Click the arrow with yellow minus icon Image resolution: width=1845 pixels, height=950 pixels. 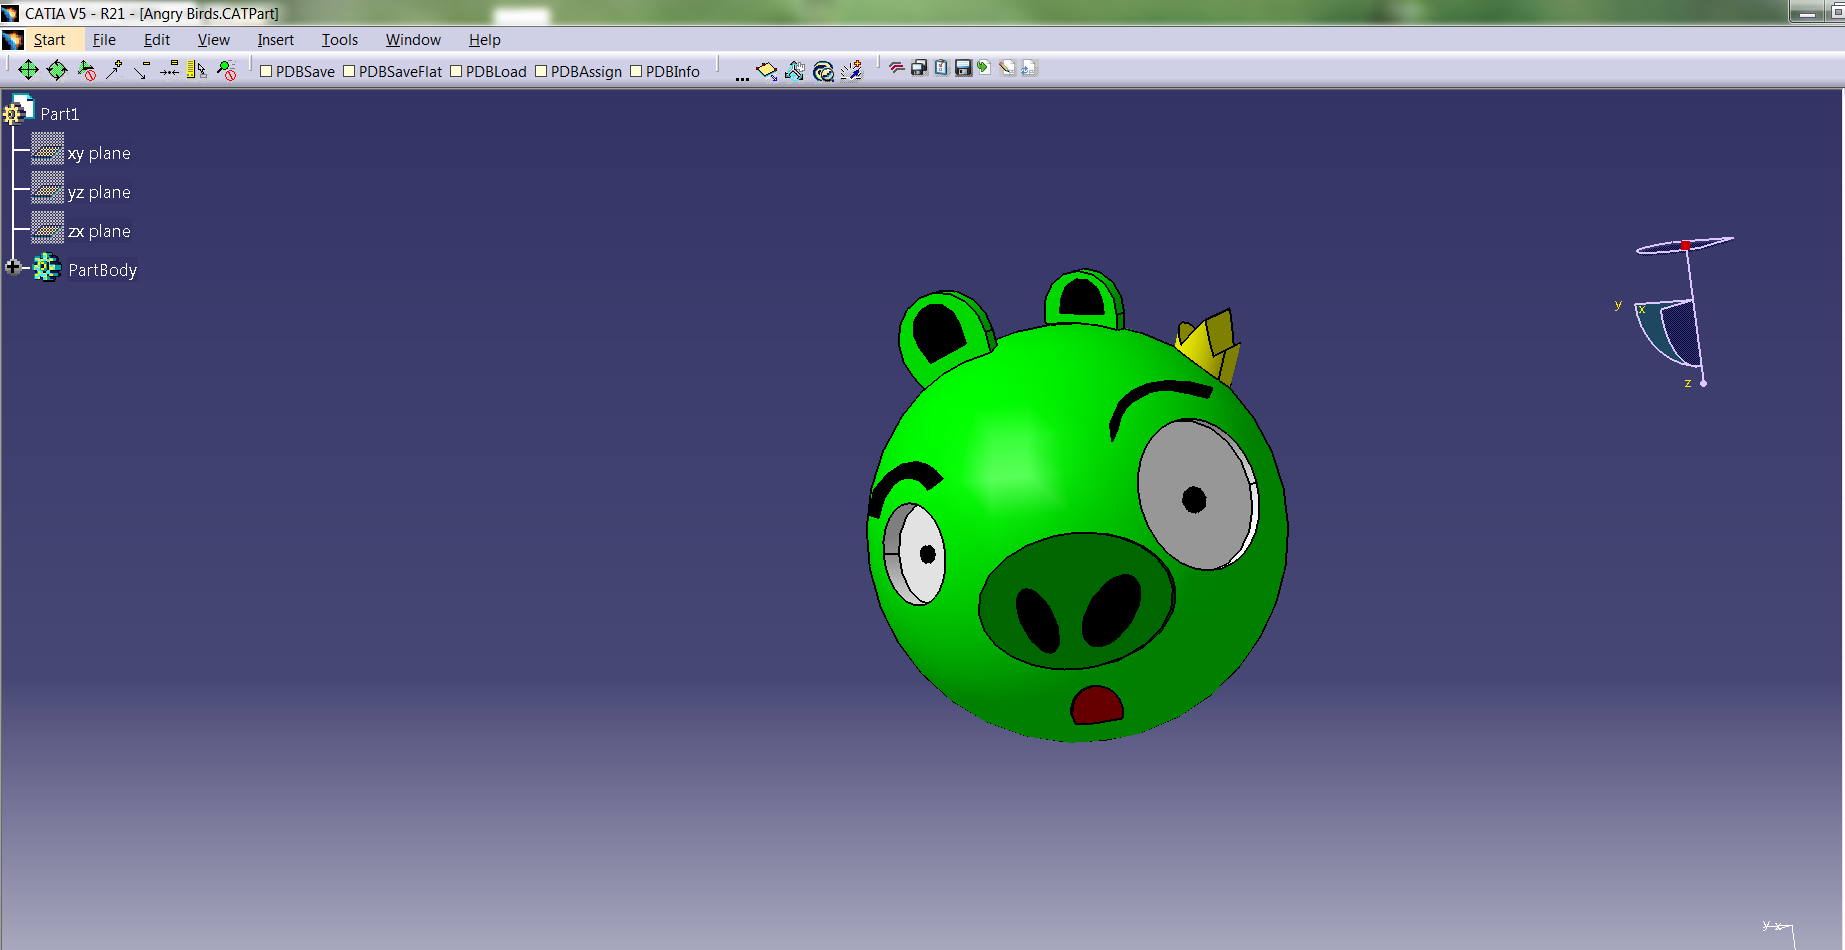point(142,70)
